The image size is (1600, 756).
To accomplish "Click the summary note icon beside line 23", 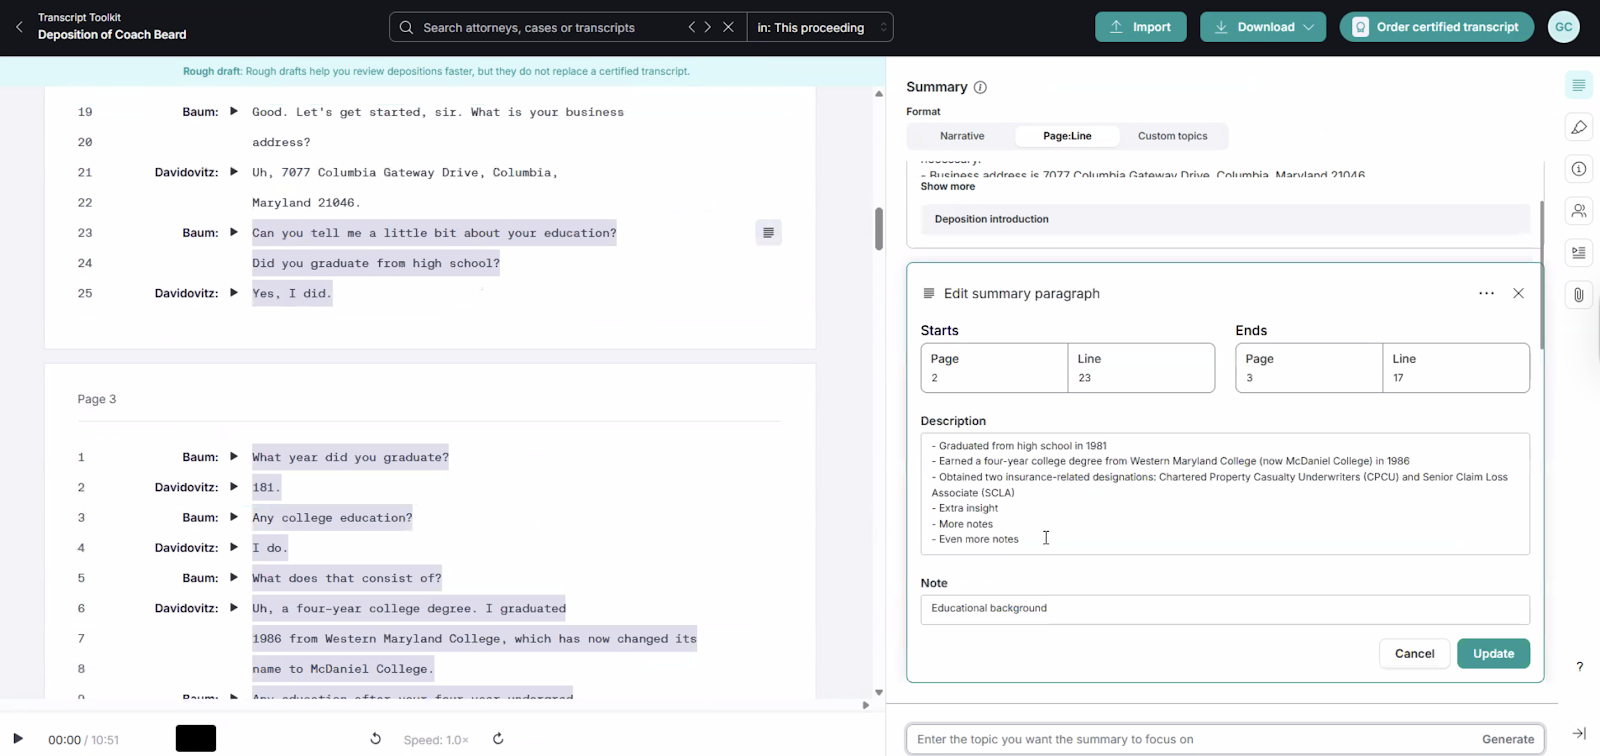I will coord(768,233).
